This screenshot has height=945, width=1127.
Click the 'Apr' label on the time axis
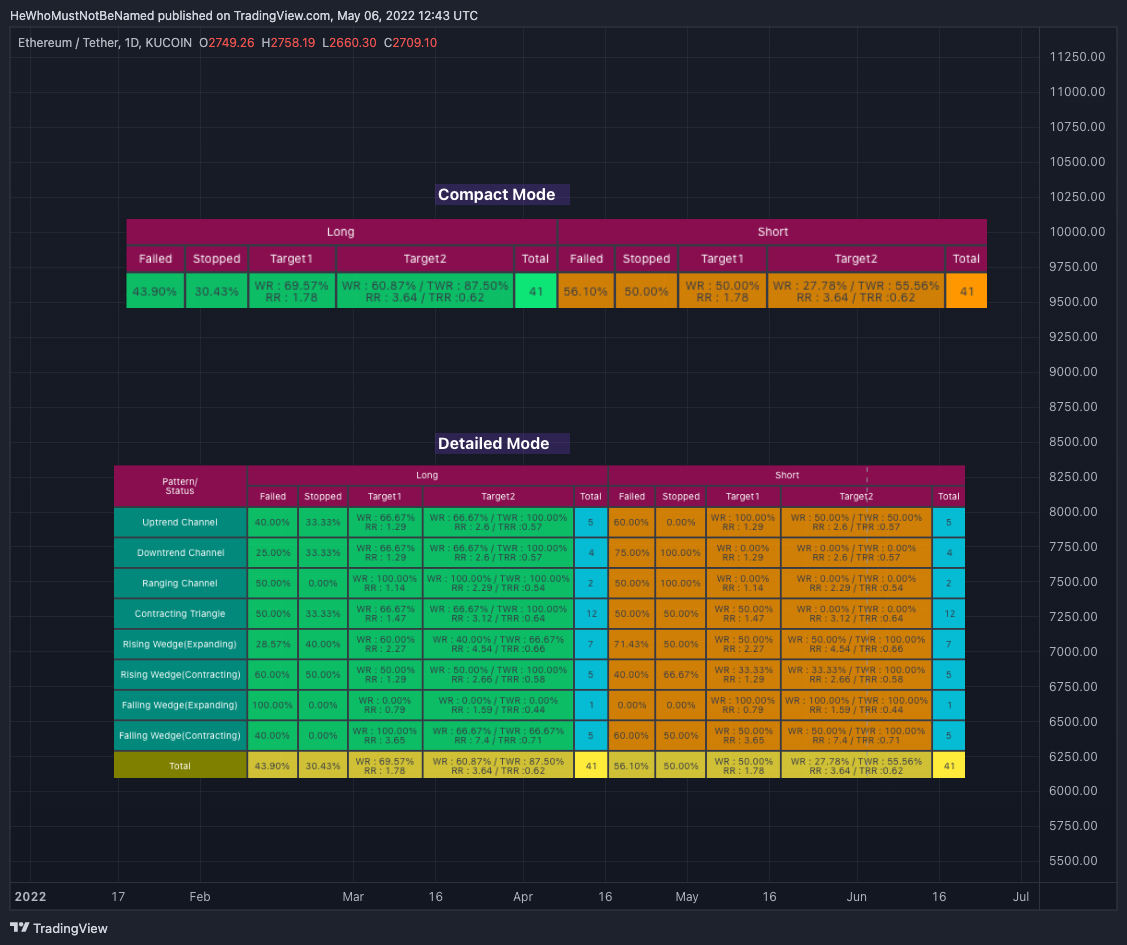coord(523,897)
